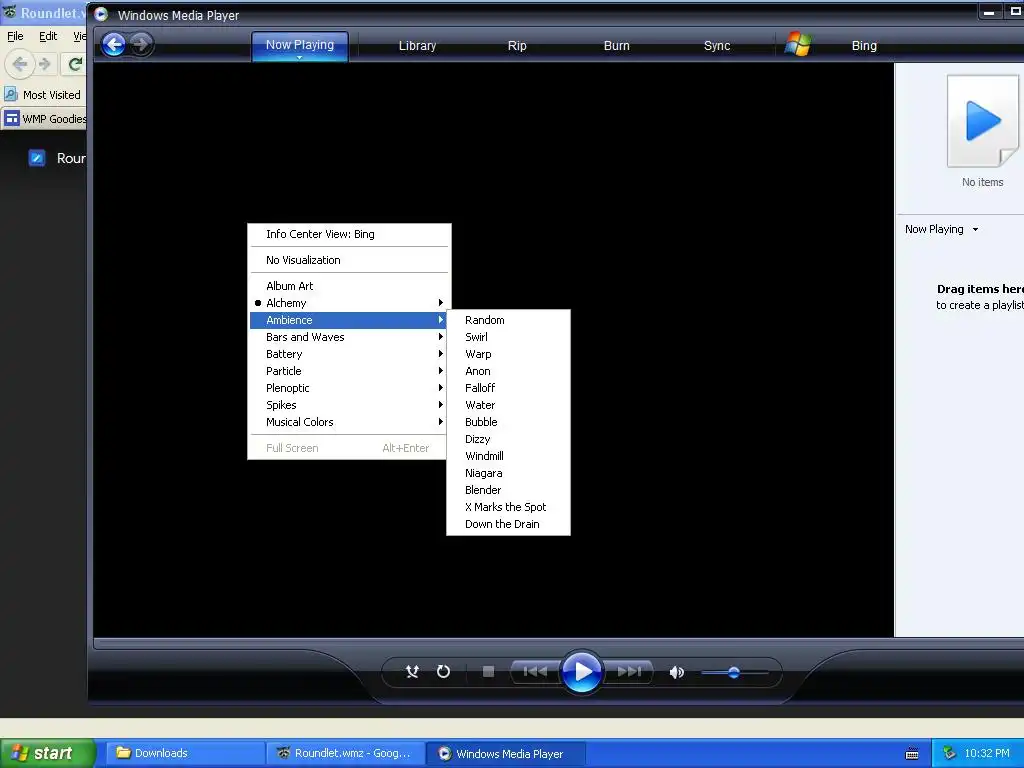Click the keyboard icon in the taskbar

(x=912, y=754)
